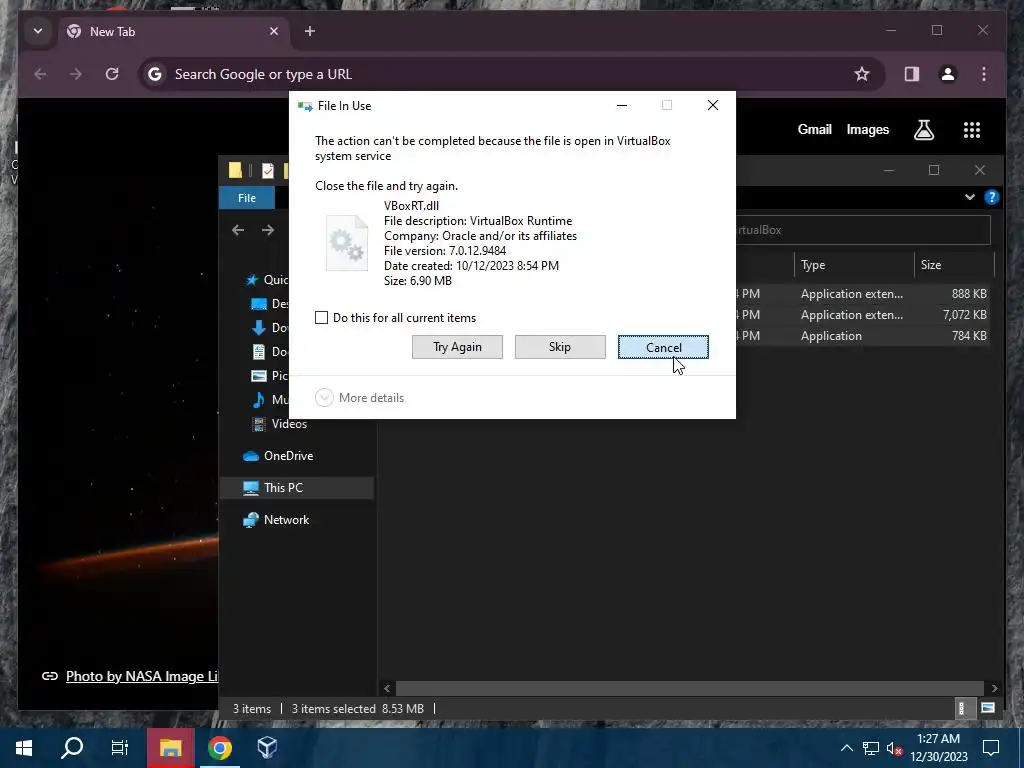The height and width of the screenshot is (768, 1024).
Task: Click the Explorer quick access properties icon
Action: 268,170
